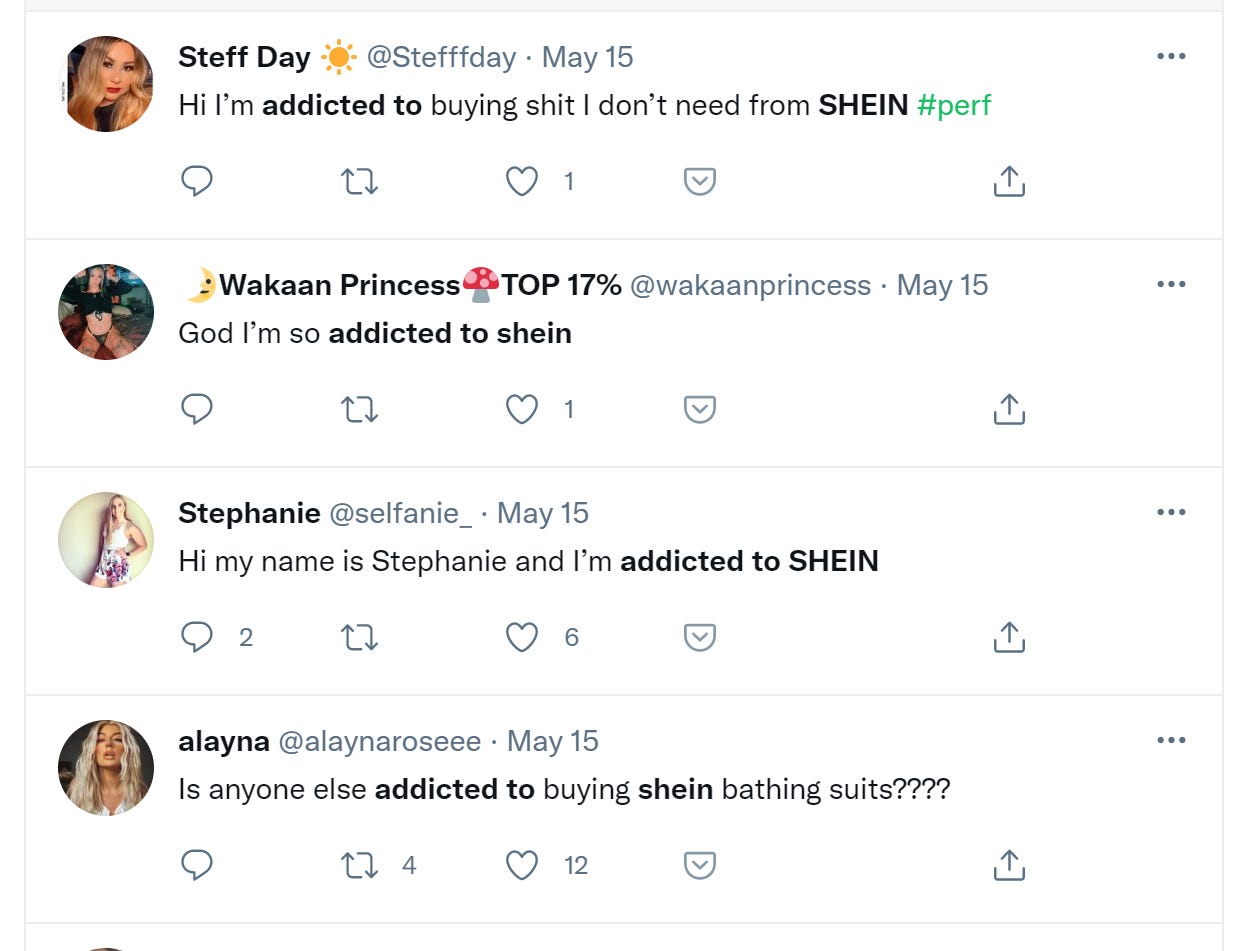The width and height of the screenshot is (1251, 951).
Task: Bookmark alayna's bathing suits tweet
Action: coord(698,865)
